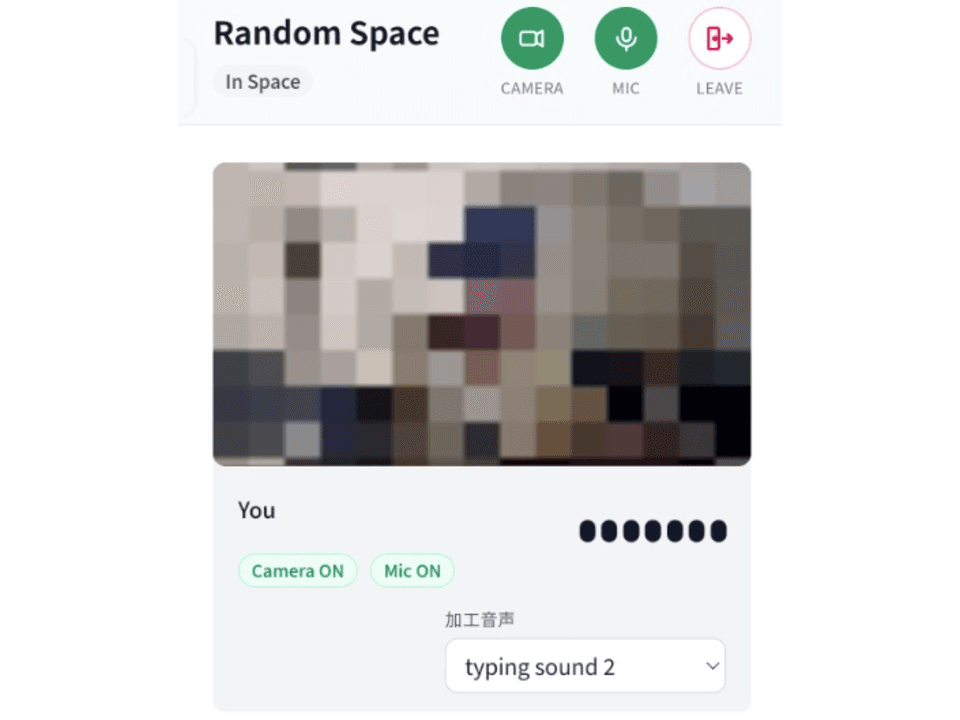
Task: Click the left edge panel handle
Action: 189,78
